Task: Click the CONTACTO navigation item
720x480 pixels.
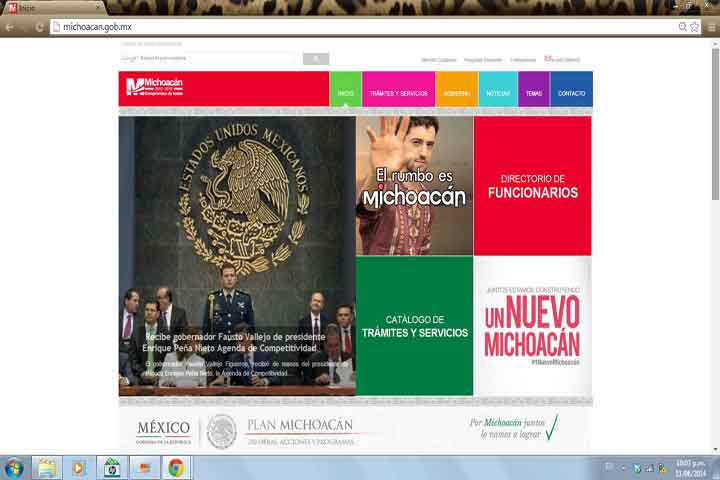Action: tap(571, 92)
